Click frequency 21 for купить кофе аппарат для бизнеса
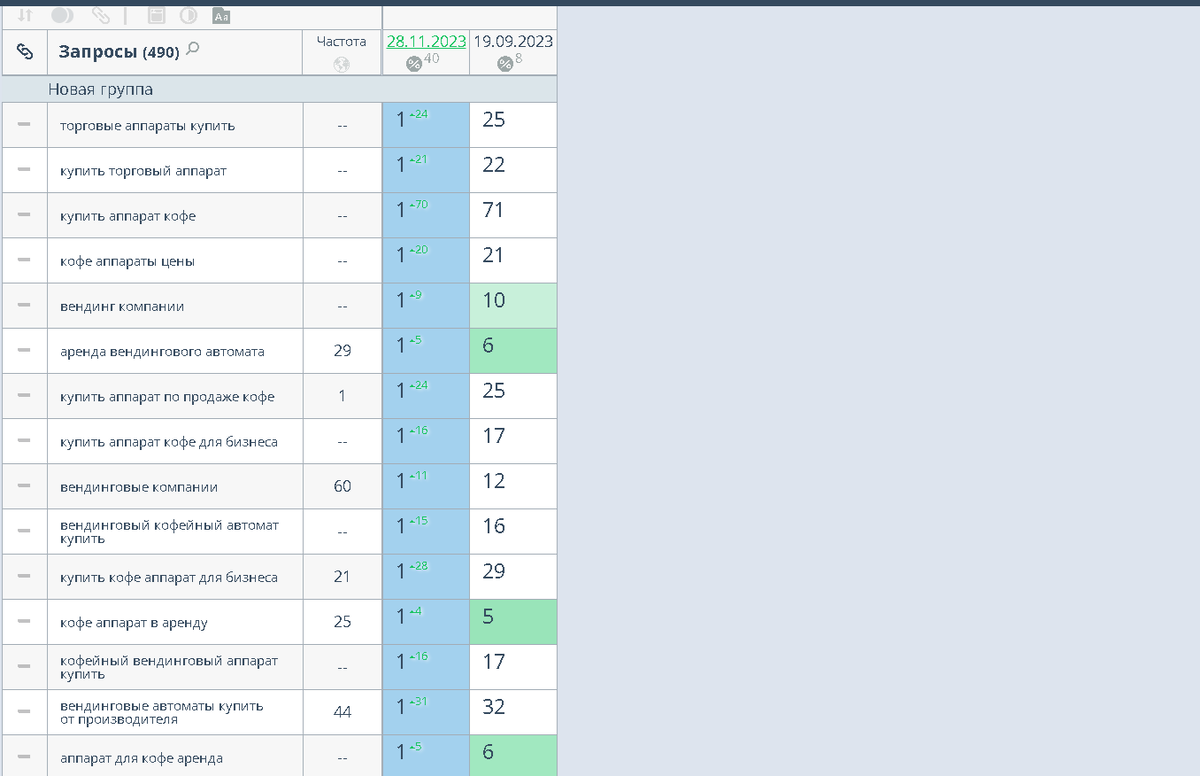Viewport: 1200px width, 776px height. click(x=342, y=577)
